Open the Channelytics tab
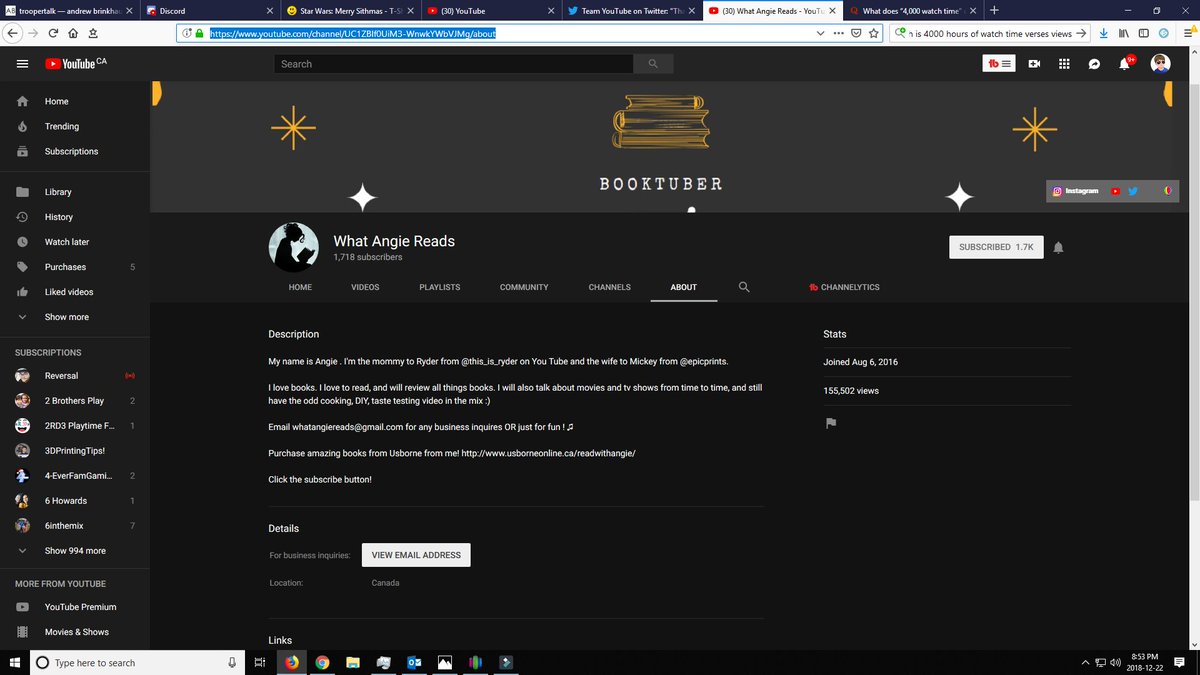This screenshot has height=675, width=1200. (x=844, y=287)
